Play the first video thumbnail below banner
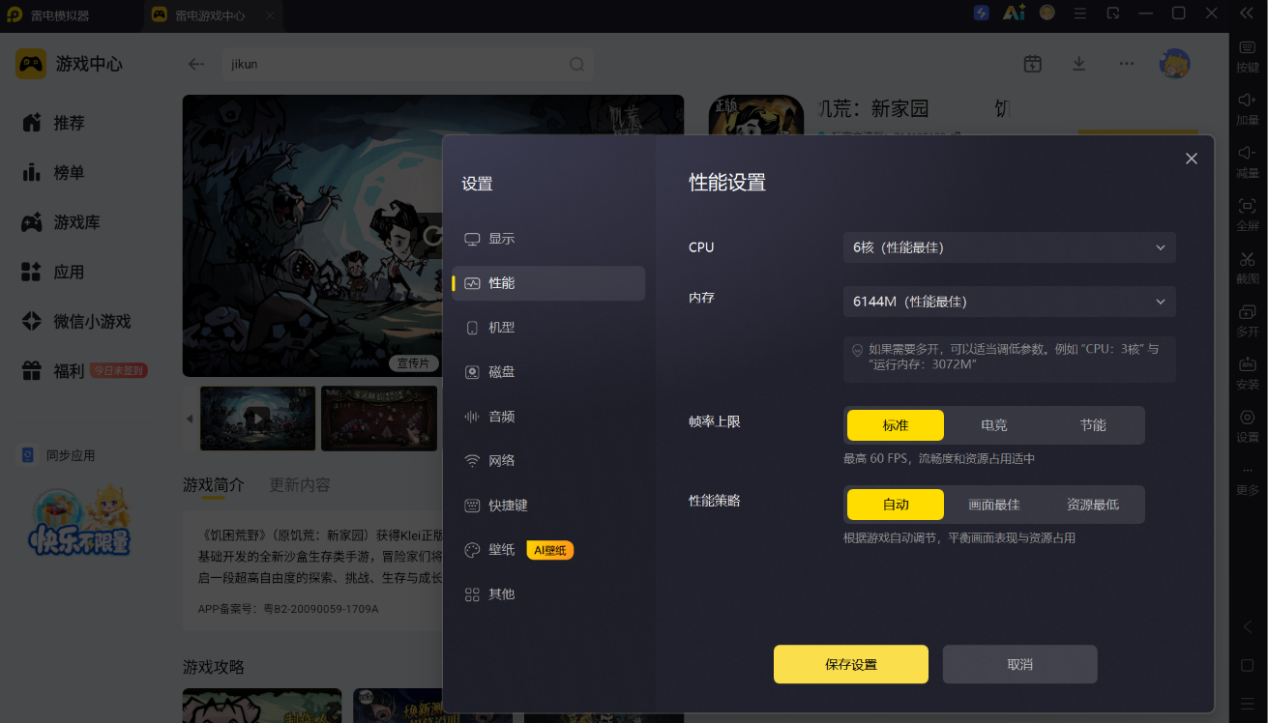The image size is (1268, 723). [x=257, y=418]
